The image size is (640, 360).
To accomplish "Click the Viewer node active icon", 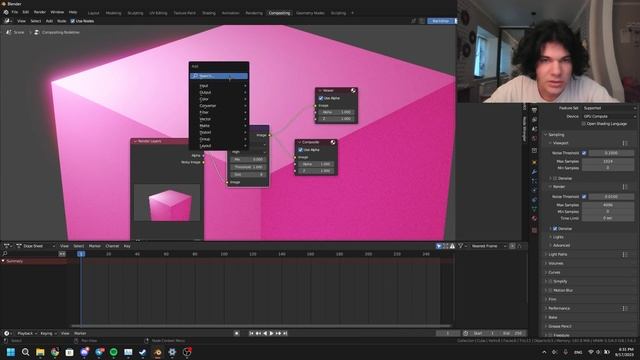I will coord(353,91).
